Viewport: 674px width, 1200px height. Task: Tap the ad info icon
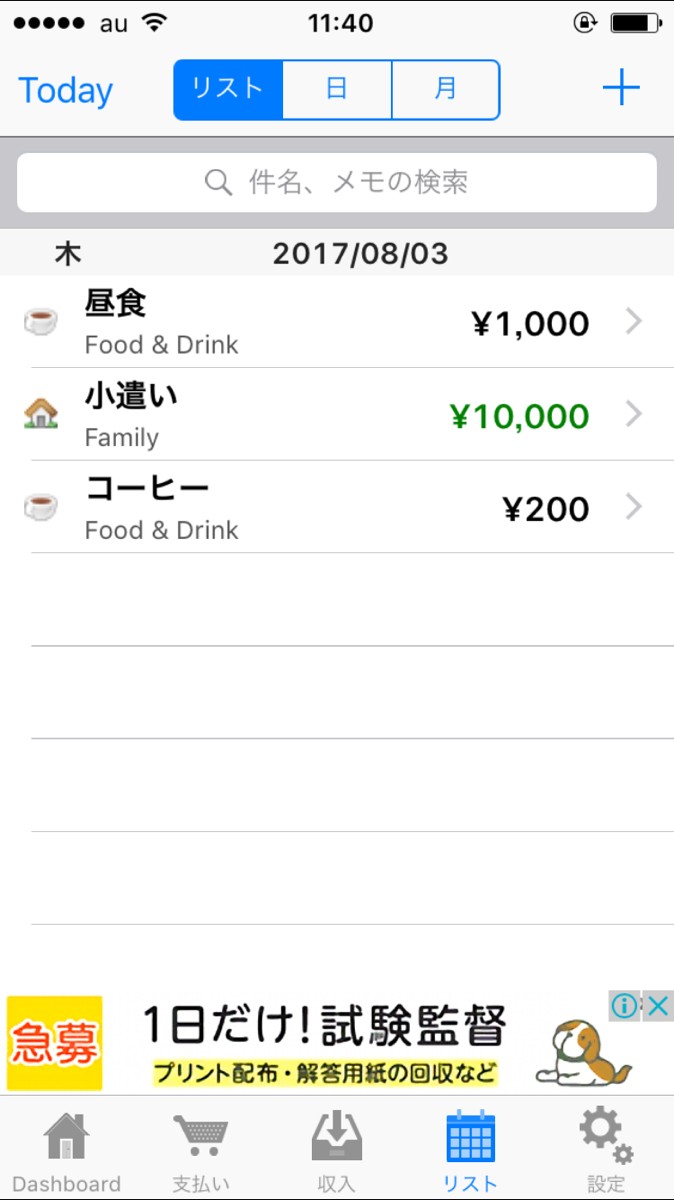[624, 1006]
